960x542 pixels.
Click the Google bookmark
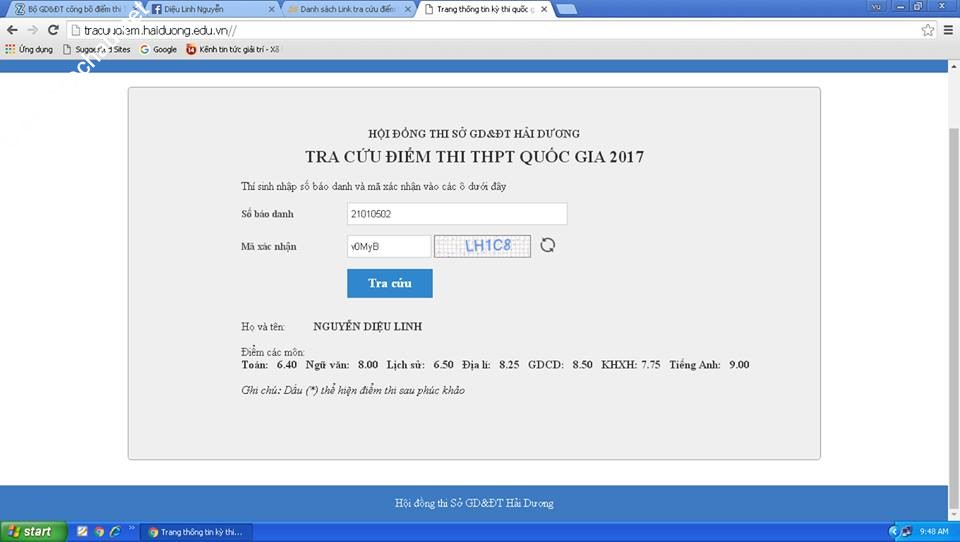pyautogui.click(x=158, y=49)
